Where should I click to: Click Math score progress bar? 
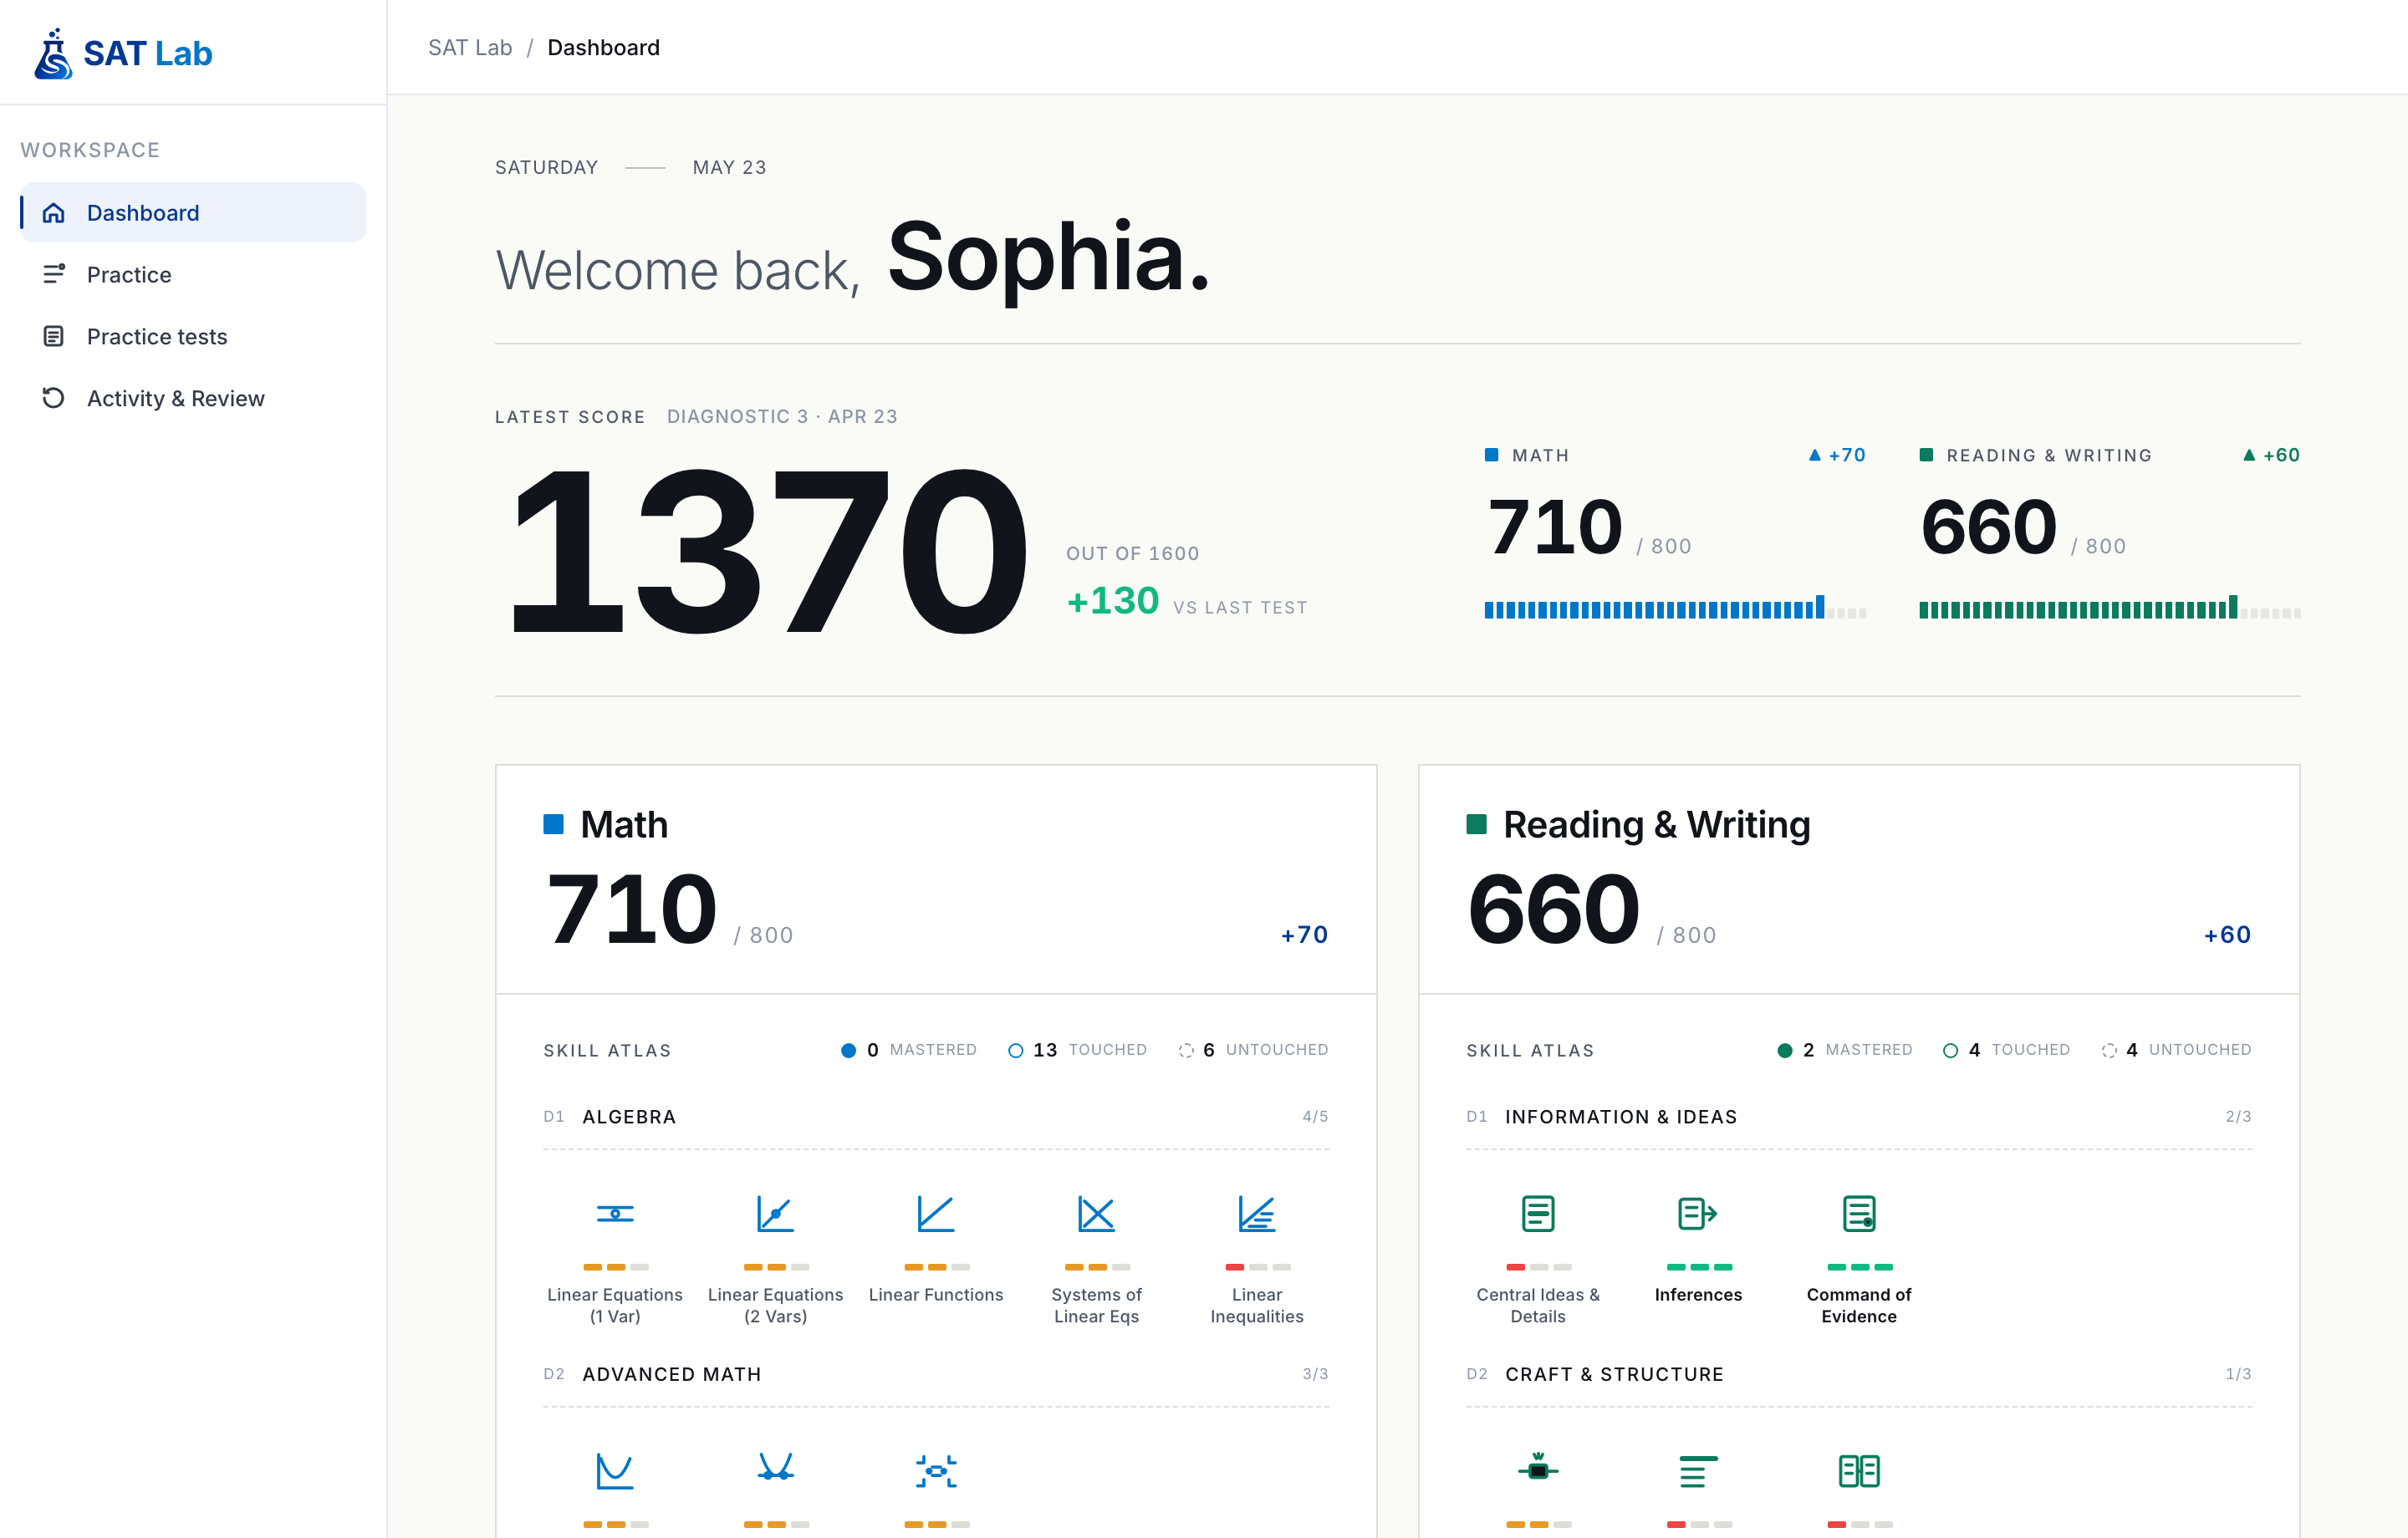1675,608
